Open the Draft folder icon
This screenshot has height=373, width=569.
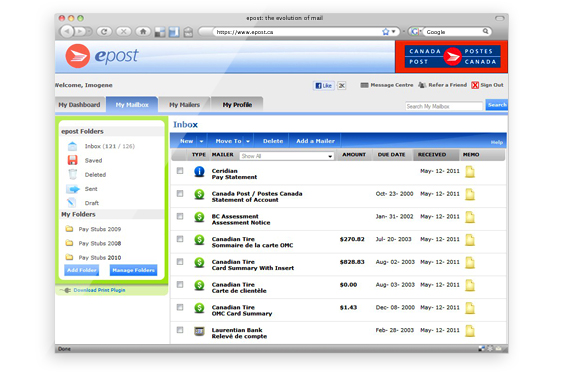71,202
